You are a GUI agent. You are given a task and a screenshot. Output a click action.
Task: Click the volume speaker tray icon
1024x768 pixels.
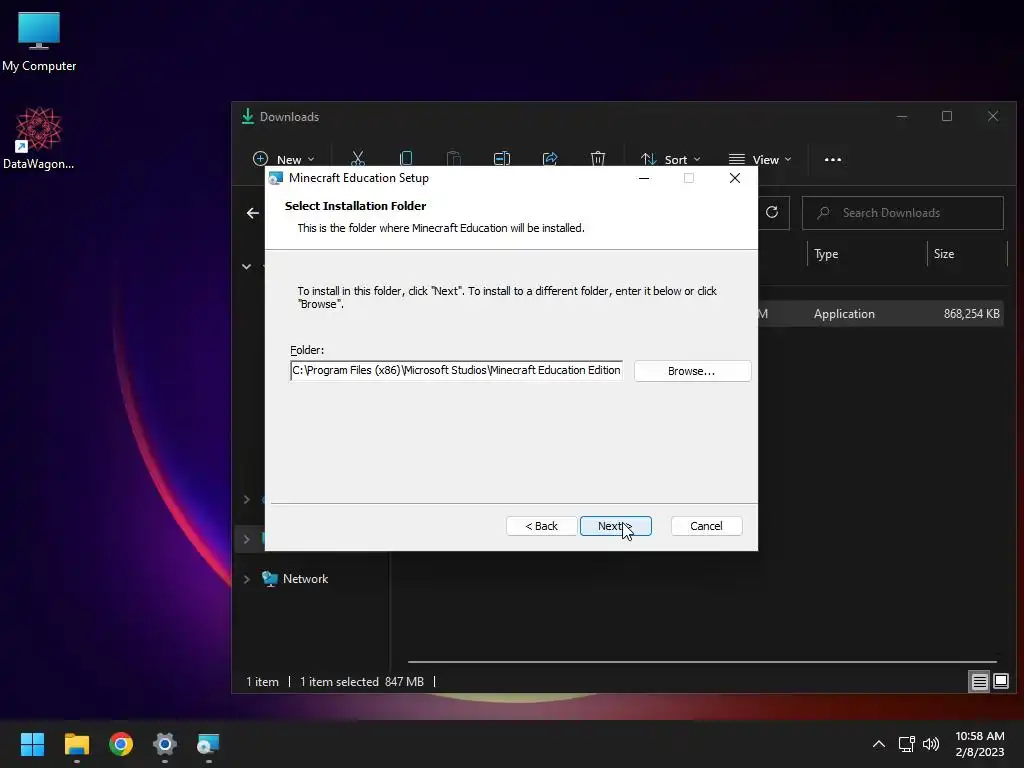[x=931, y=744]
